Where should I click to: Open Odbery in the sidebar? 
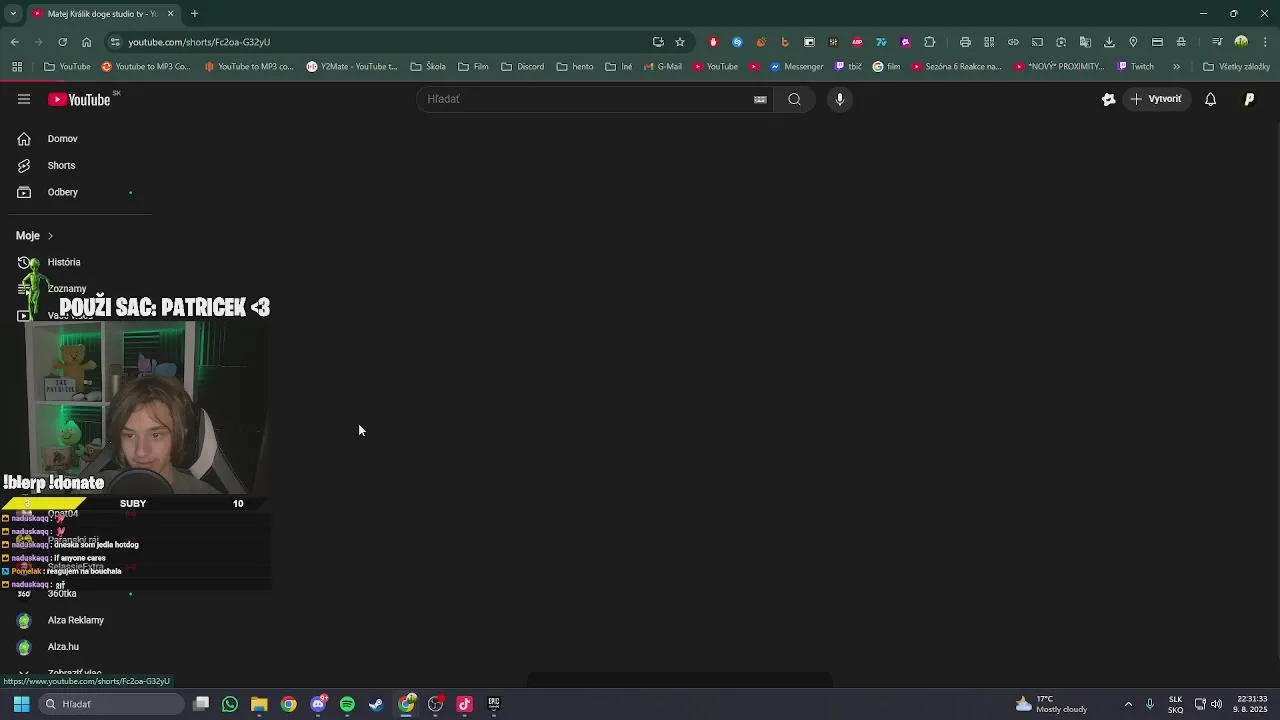coord(62,192)
